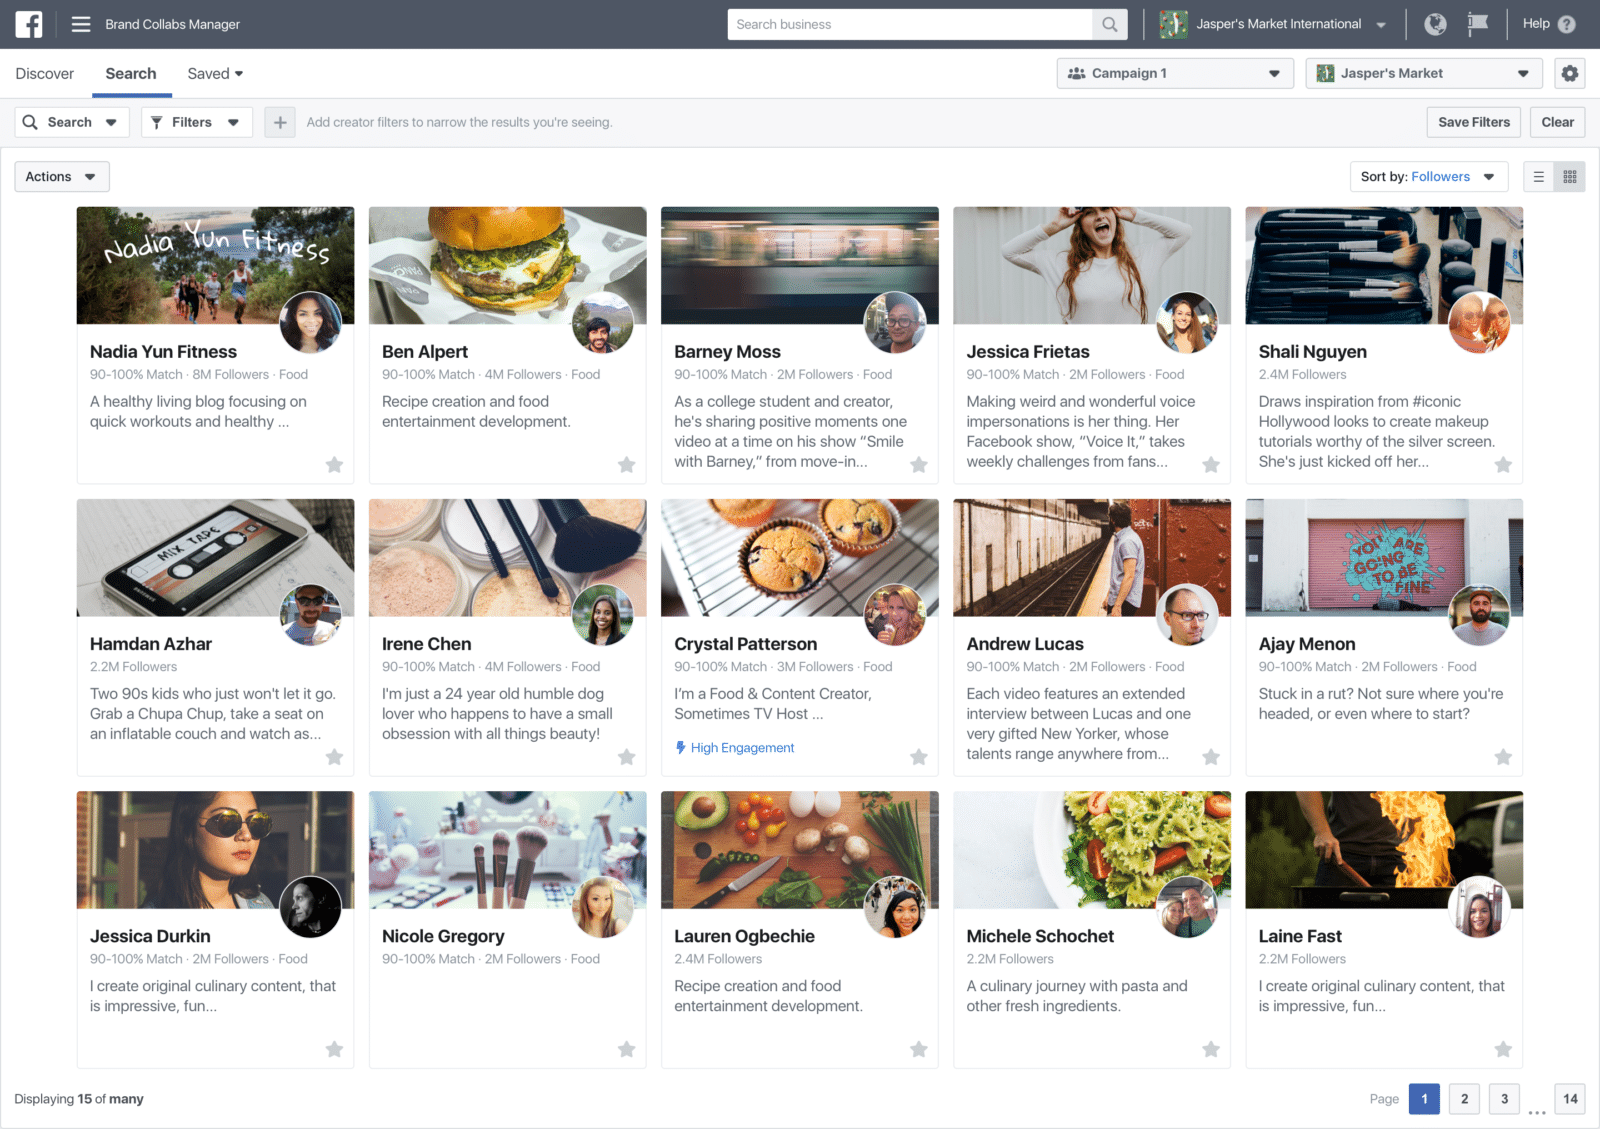The width and height of the screenshot is (1600, 1129).
Task: Switch results to list view
Action: coord(1540,176)
